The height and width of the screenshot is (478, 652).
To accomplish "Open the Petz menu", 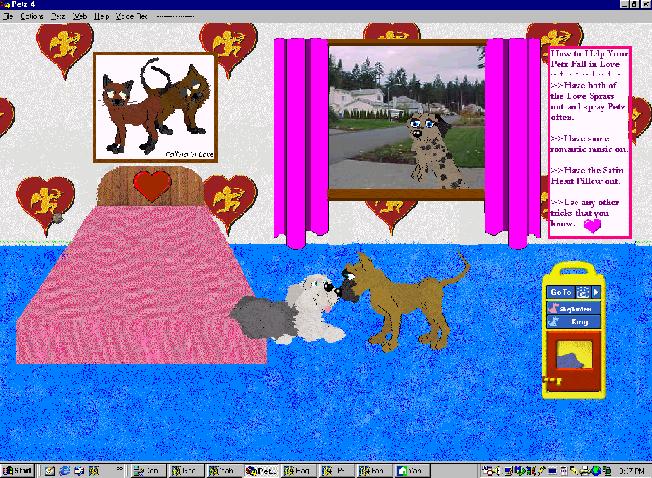I will (59, 17).
